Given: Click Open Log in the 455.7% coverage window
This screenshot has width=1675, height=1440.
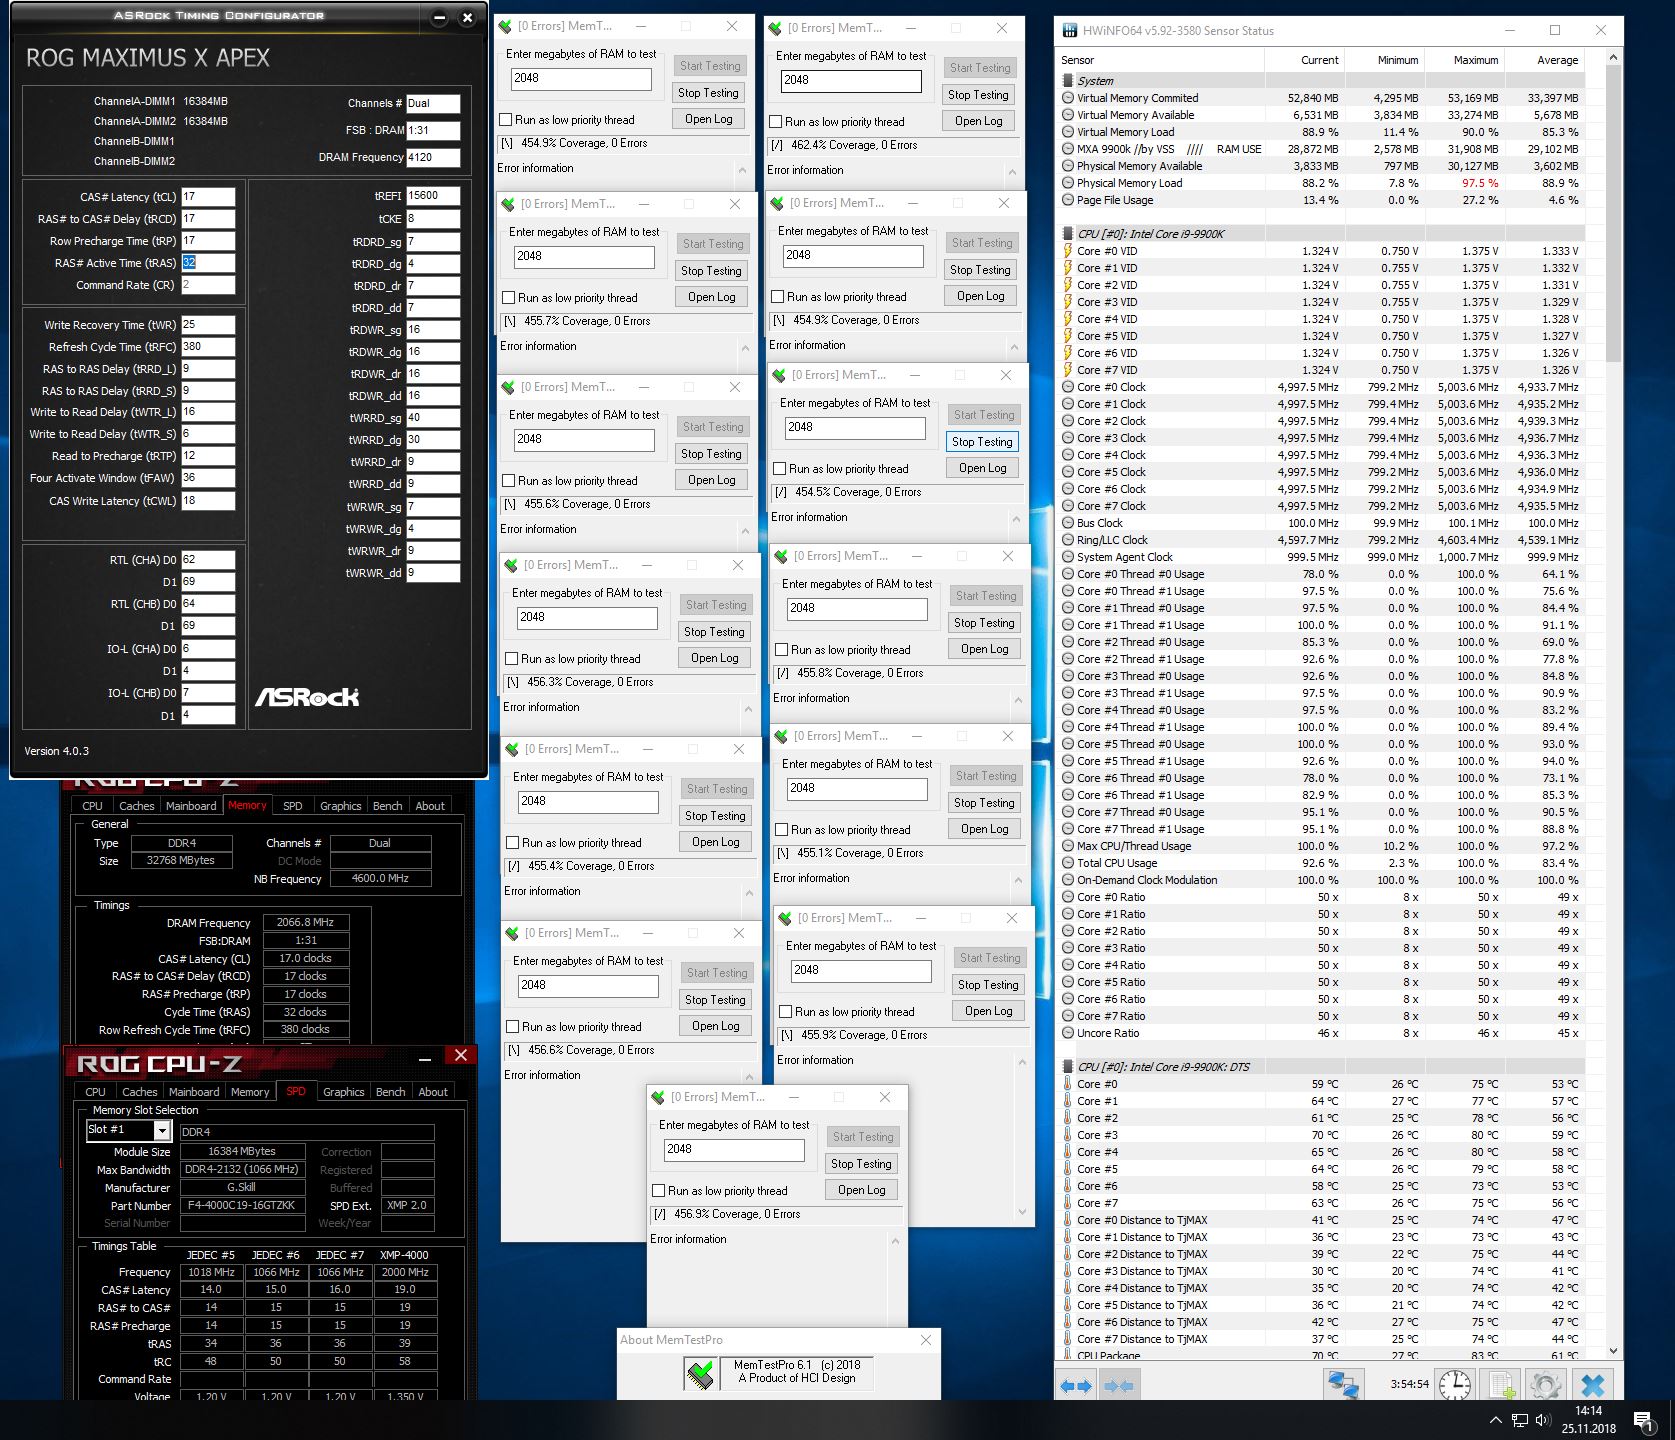Looking at the screenshot, I should [712, 297].
